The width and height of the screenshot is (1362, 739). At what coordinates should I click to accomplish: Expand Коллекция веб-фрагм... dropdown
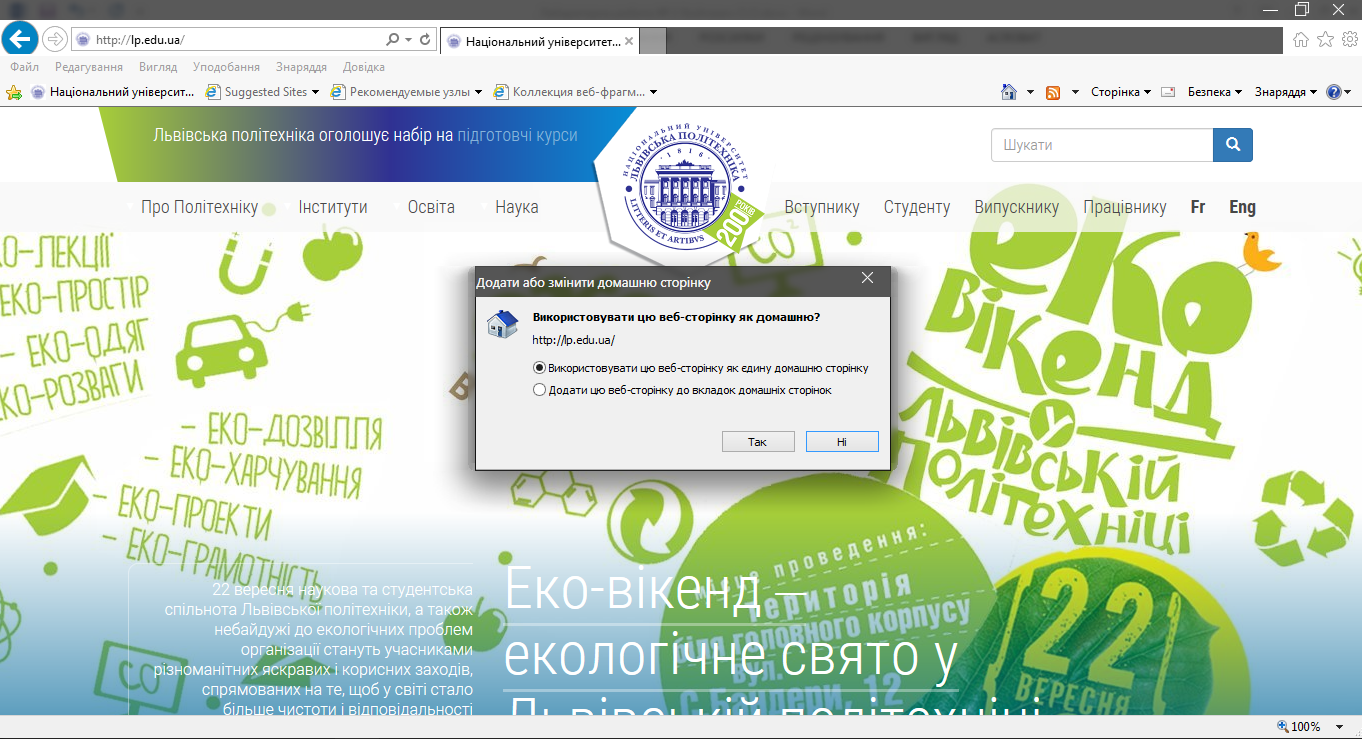click(x=653, y=92)
